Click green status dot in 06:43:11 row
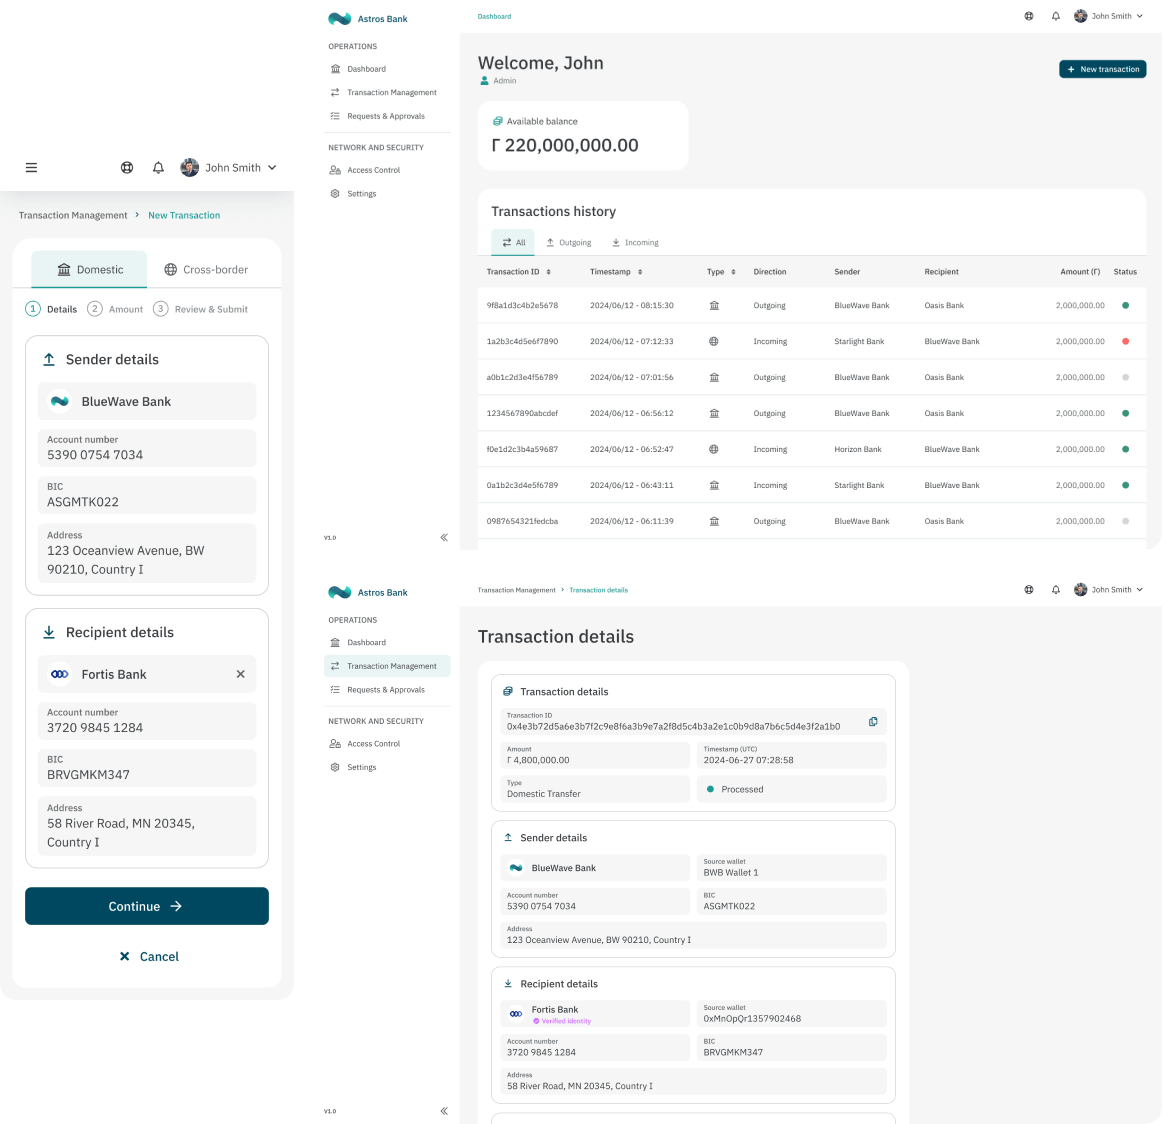This screenshot has height=1124, width=1166. [1126, 485]
